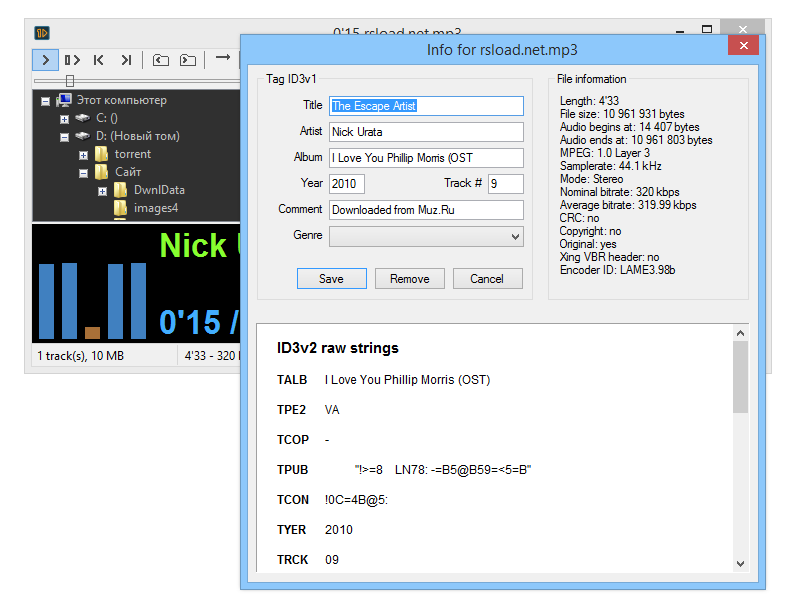
Task: Click the Track # field
Action: pyautogui.click(x=506, y=184)
